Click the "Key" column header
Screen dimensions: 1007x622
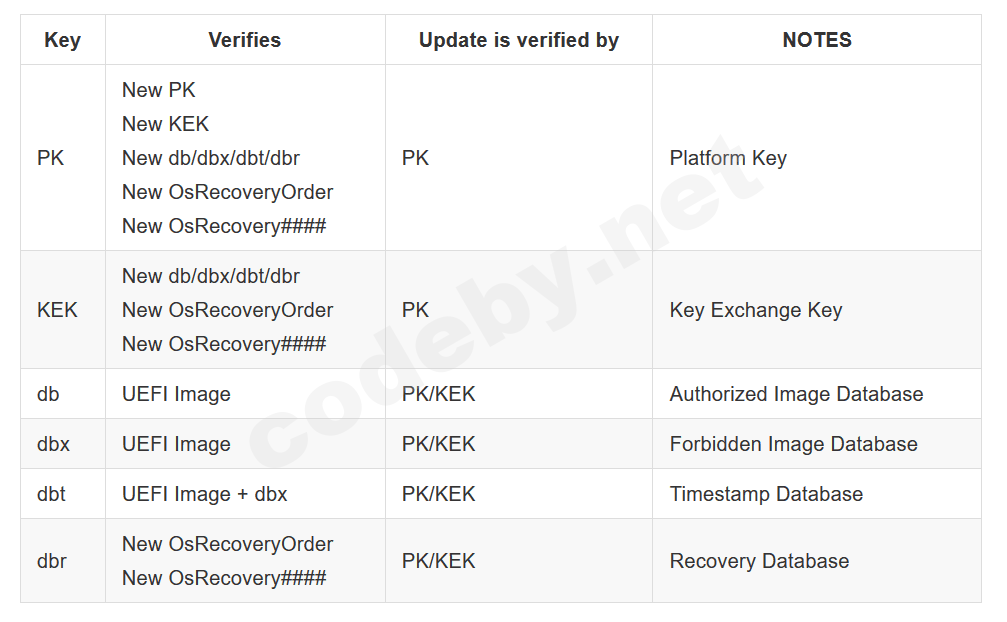click(x=62, y=40)
